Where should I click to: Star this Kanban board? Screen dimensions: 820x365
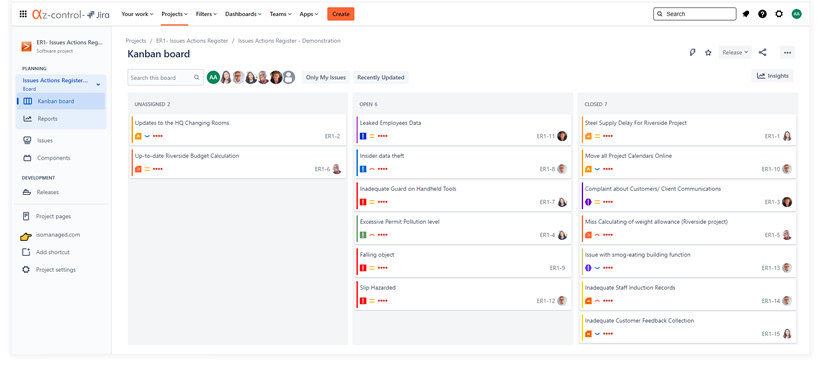click(708, 52)
